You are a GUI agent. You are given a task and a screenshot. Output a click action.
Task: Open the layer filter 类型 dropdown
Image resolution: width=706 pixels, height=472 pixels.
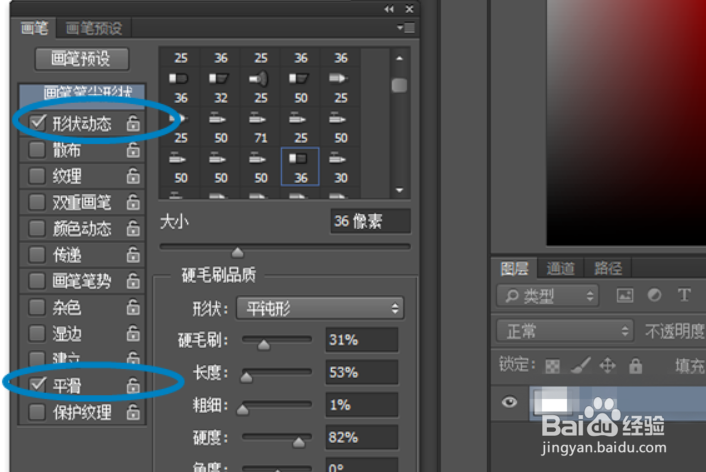click(x=548, y=296)
